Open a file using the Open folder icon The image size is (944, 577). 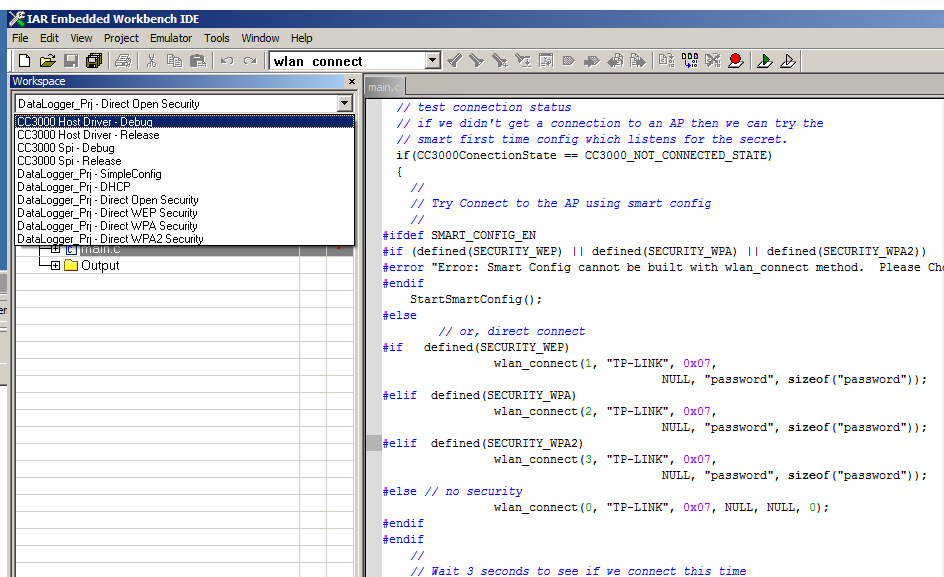[x=48, y=61]
